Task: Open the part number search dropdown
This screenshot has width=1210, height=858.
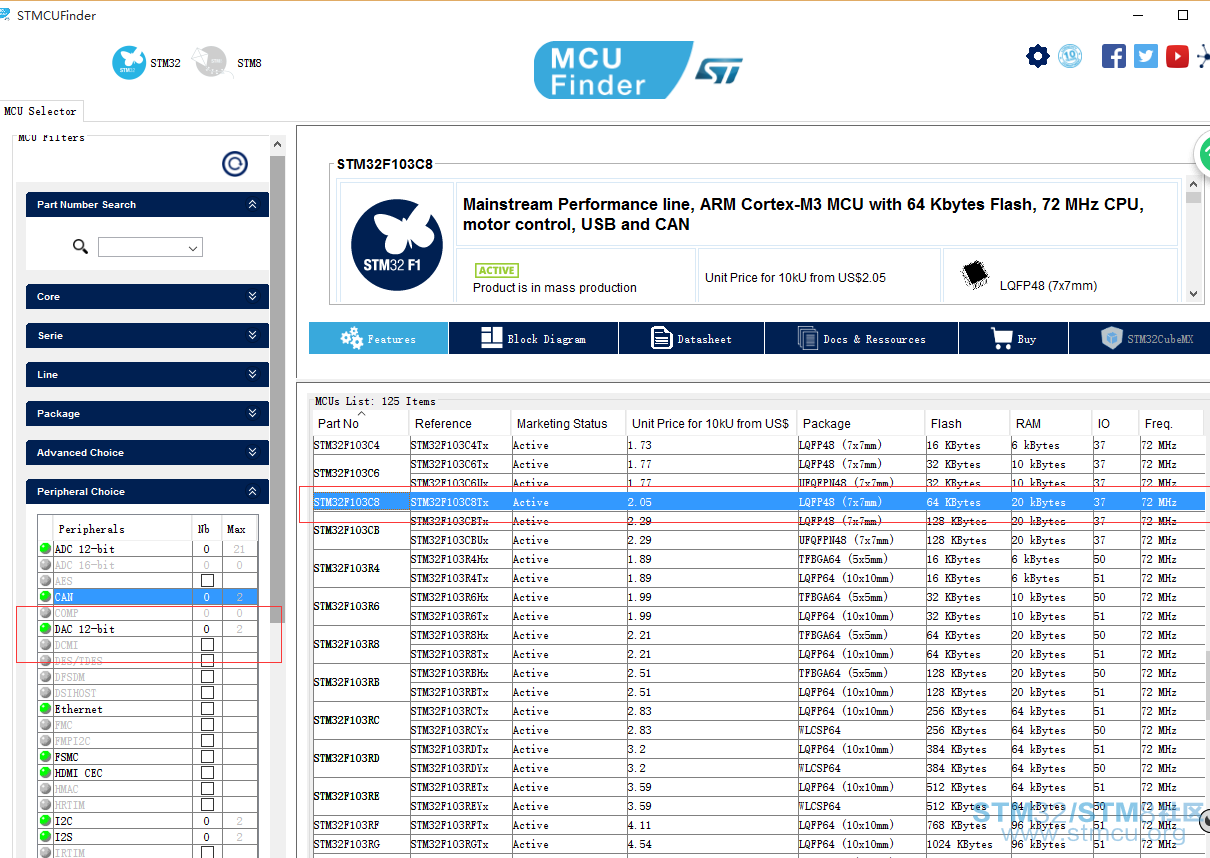Action: tap(193, 247)
